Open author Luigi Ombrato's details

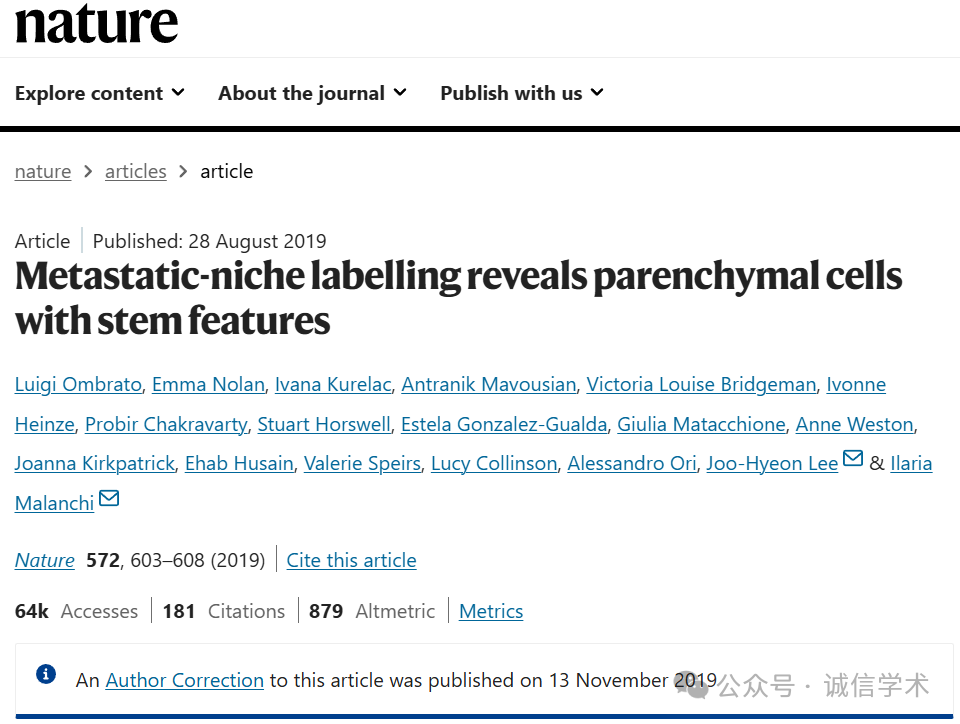tap(78, 384)
